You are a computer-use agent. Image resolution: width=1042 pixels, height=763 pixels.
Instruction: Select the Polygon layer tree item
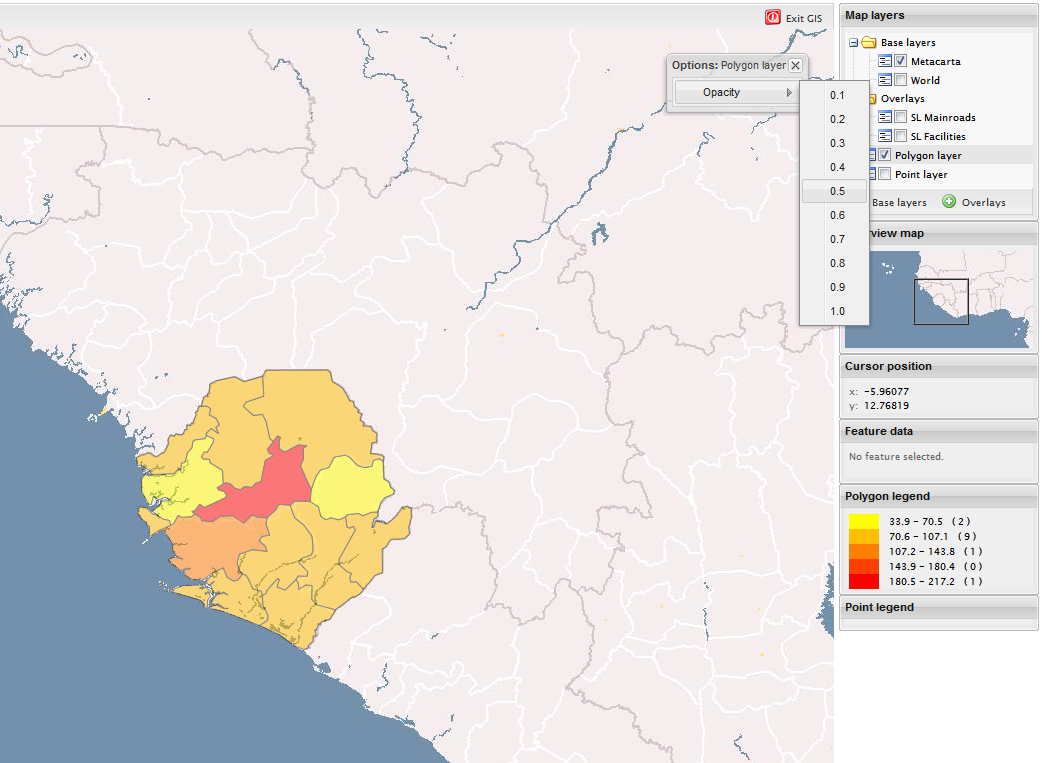[927, 156]
